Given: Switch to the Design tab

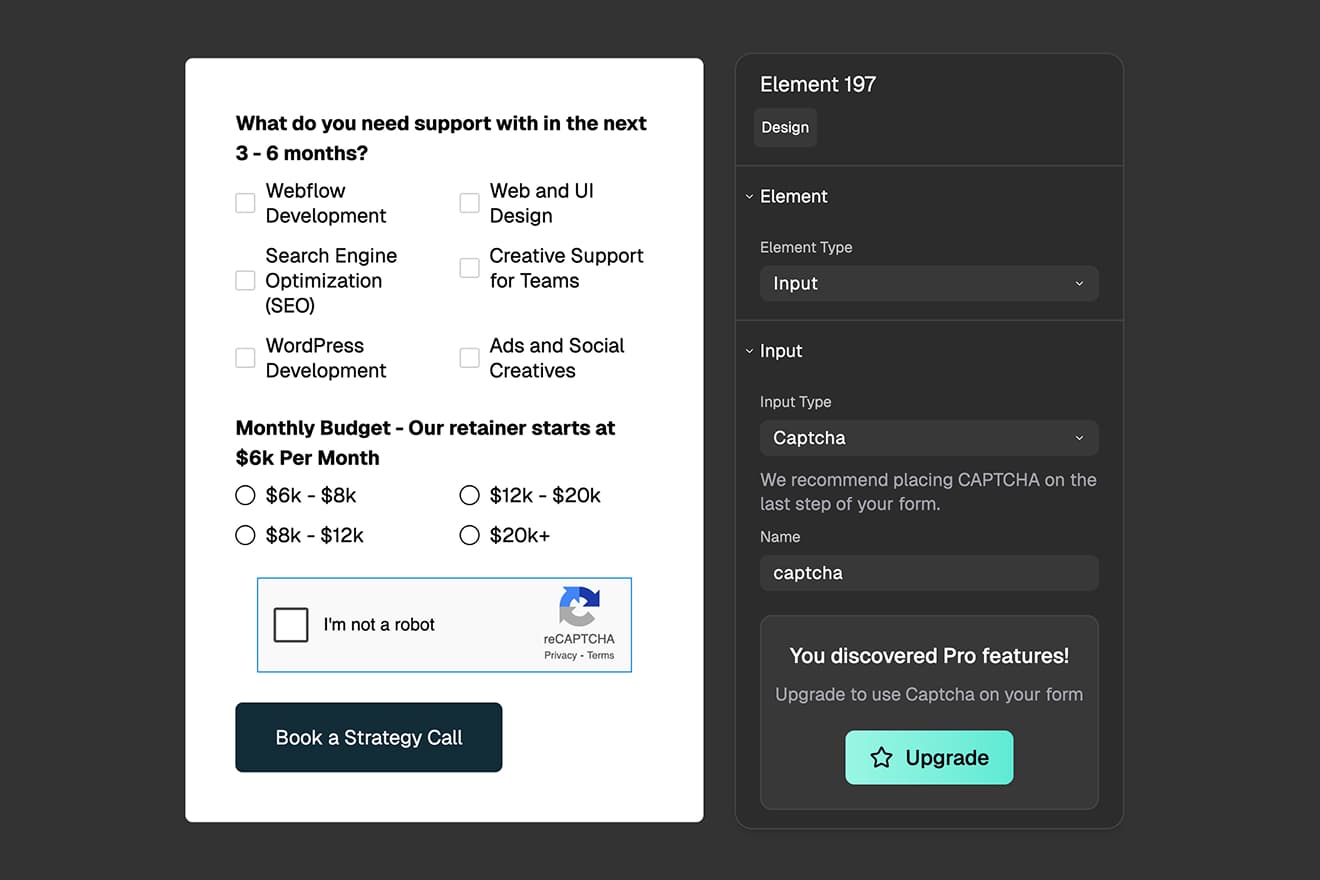Looking at the screenshot, I should coord(784,127).
